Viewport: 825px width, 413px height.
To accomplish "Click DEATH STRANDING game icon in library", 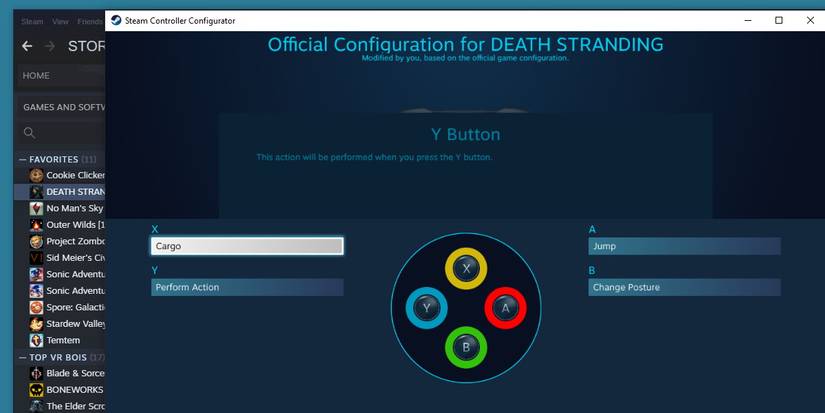I will tap(36, 192).
